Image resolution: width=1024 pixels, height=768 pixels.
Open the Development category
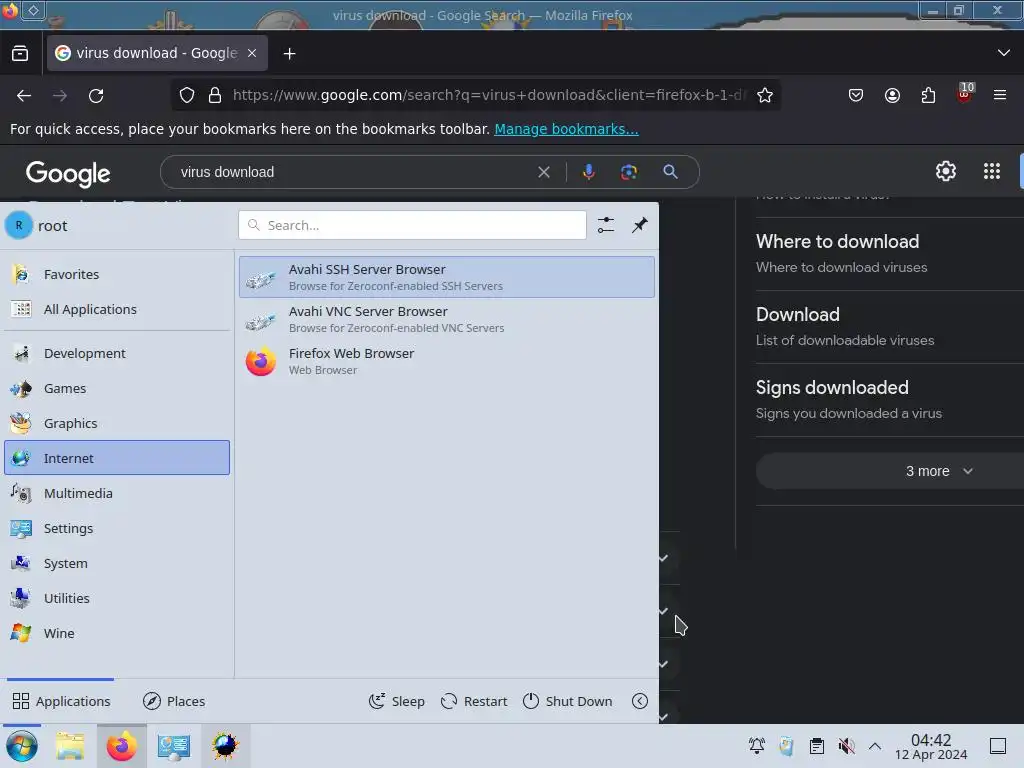117,353
